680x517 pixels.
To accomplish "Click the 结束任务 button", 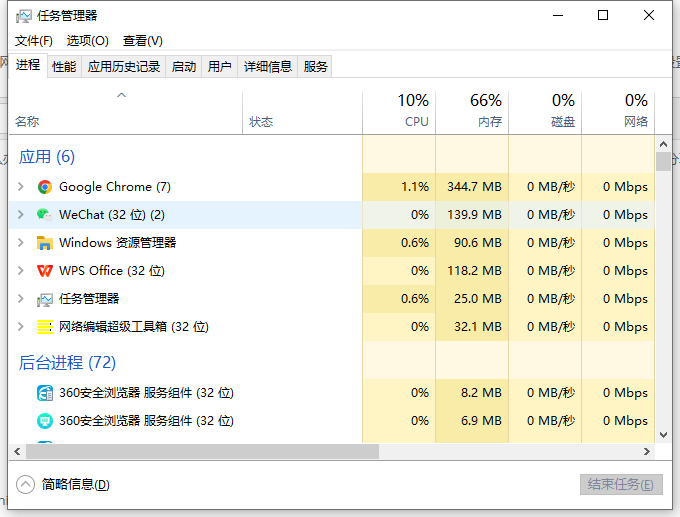I will pyautogui.click(x=620, y=485).
